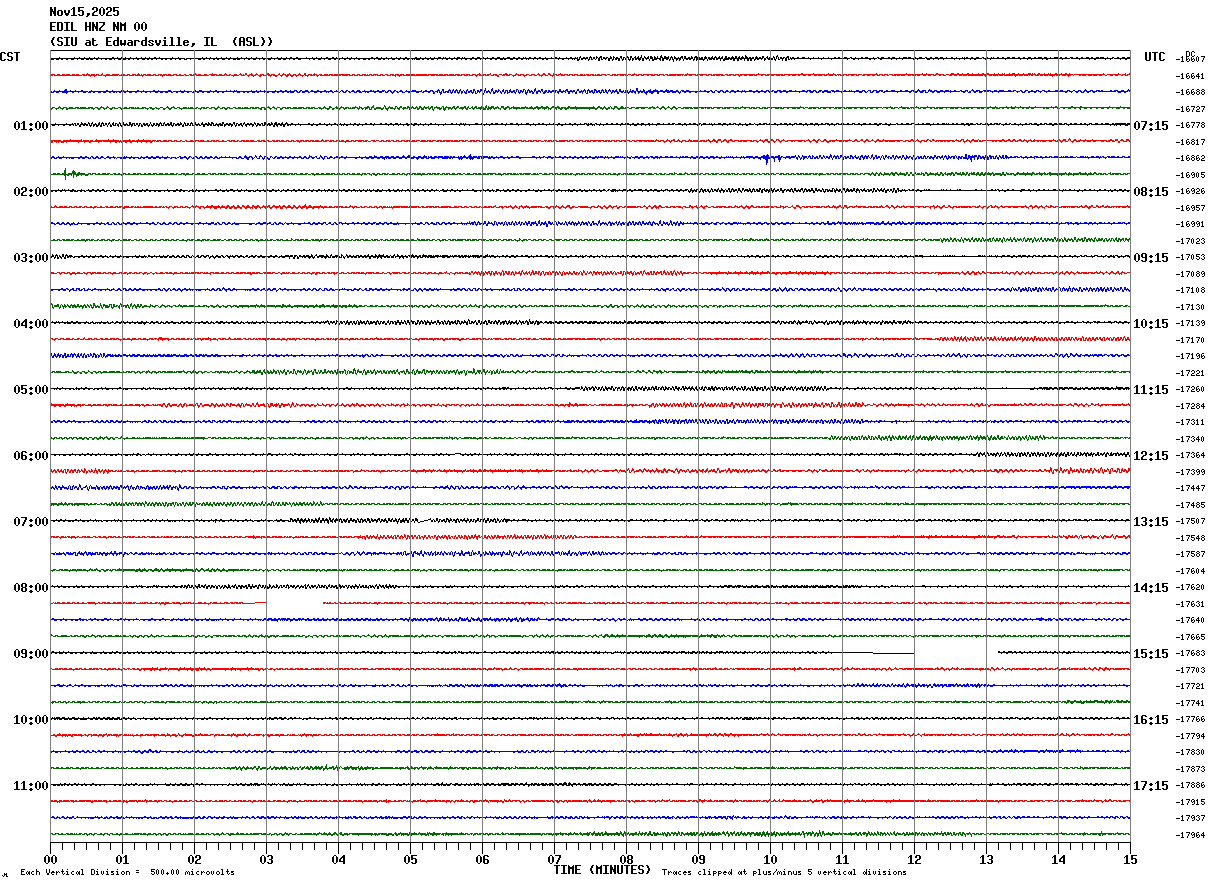This screenshot has width=1210, height=886.
Task: Click the "06:00" CST row label
Action: point(31,456)
